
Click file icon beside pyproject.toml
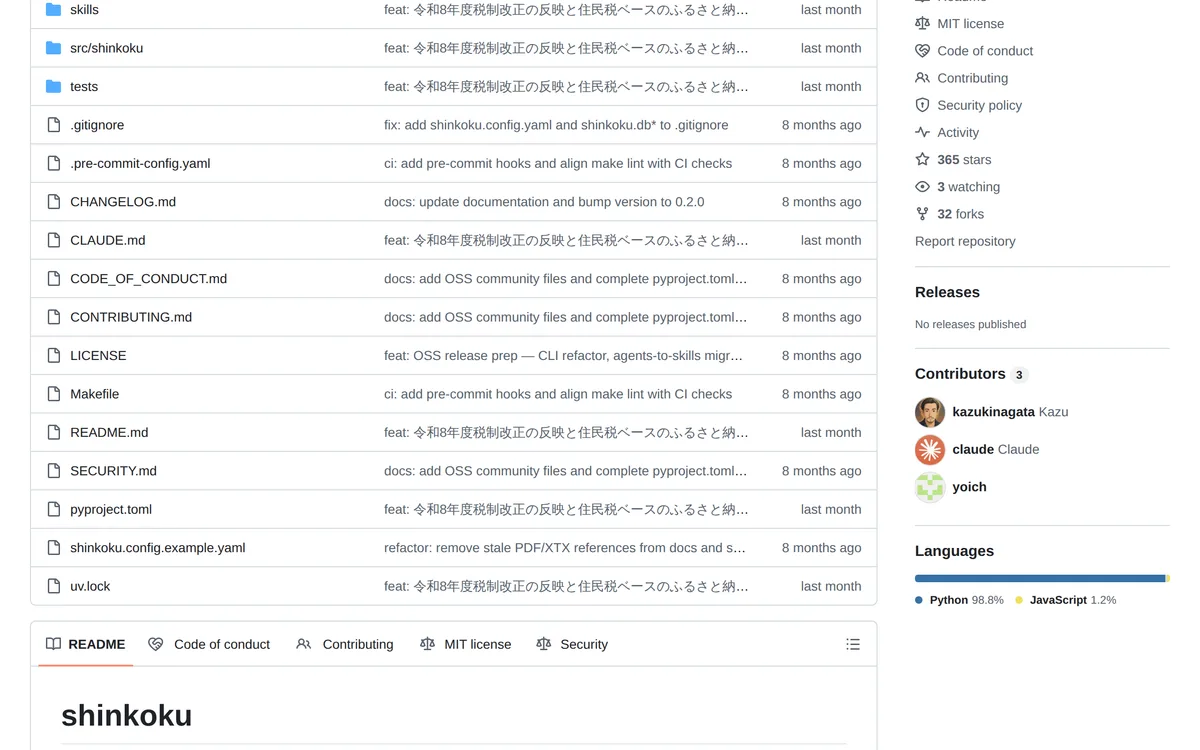pyautogui.click(x=54, y=509)
